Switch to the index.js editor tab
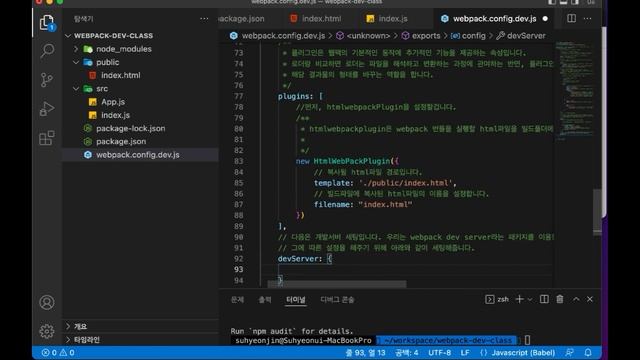The image size is (640, 360). (387, 19)
